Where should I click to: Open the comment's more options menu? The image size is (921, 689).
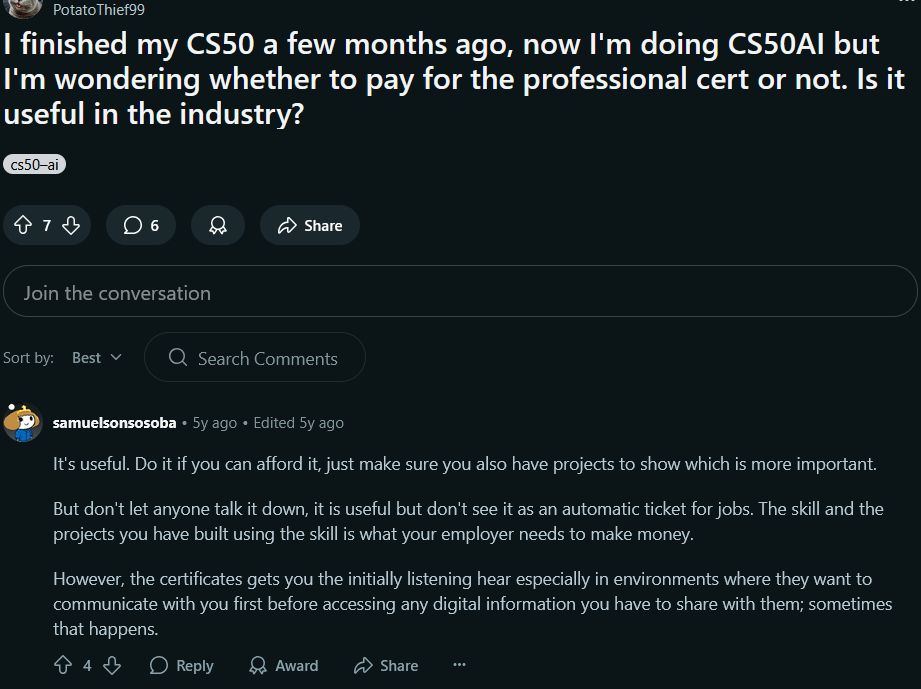pyautogui.click(x=459, y=665)
